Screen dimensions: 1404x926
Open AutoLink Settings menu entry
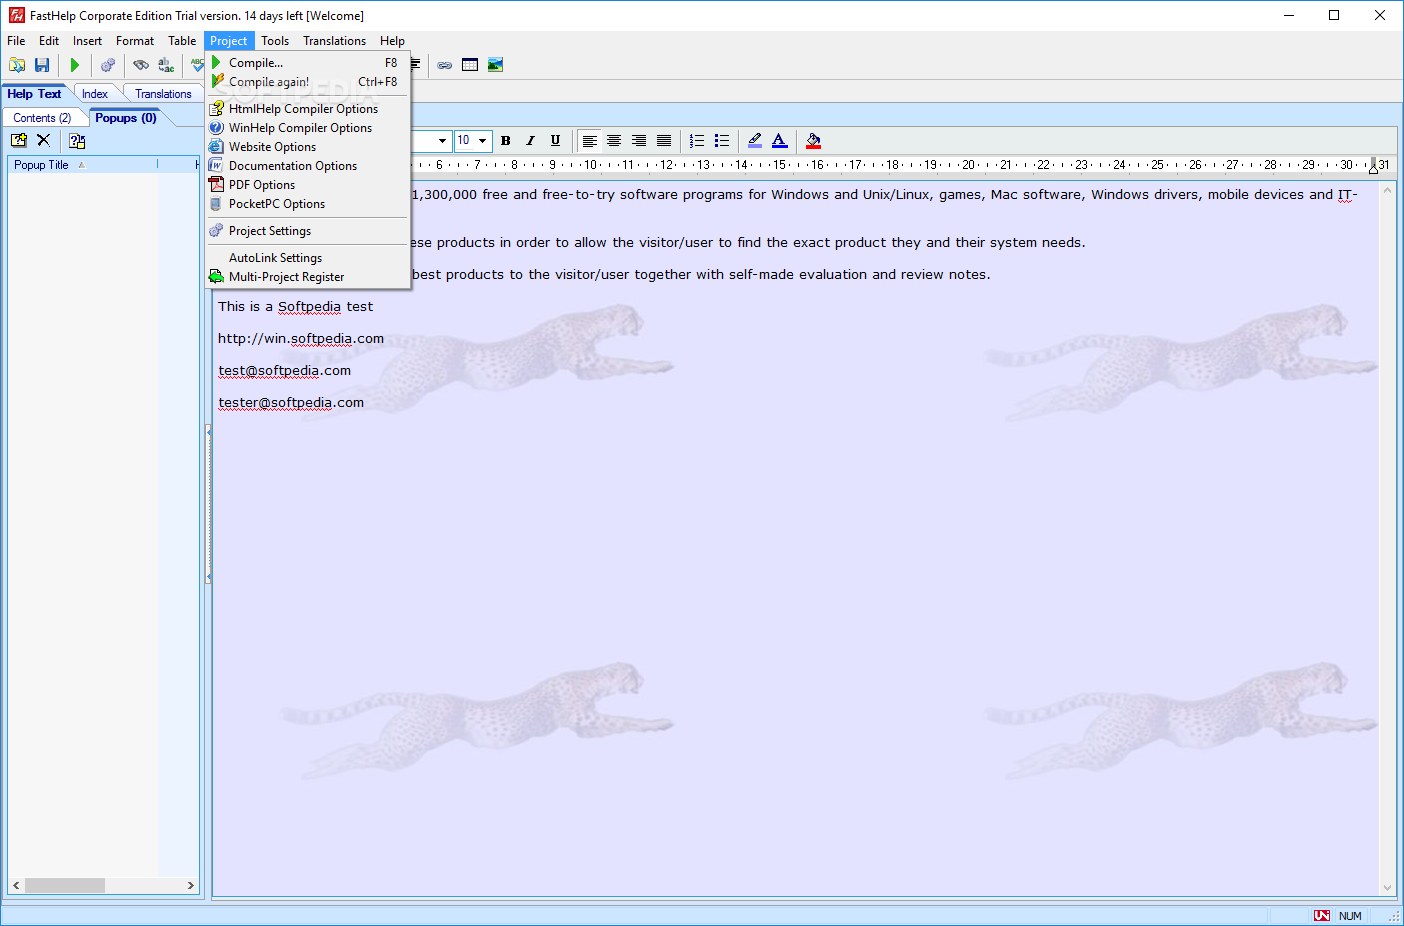pyautogui.click(x=308, y=258)
